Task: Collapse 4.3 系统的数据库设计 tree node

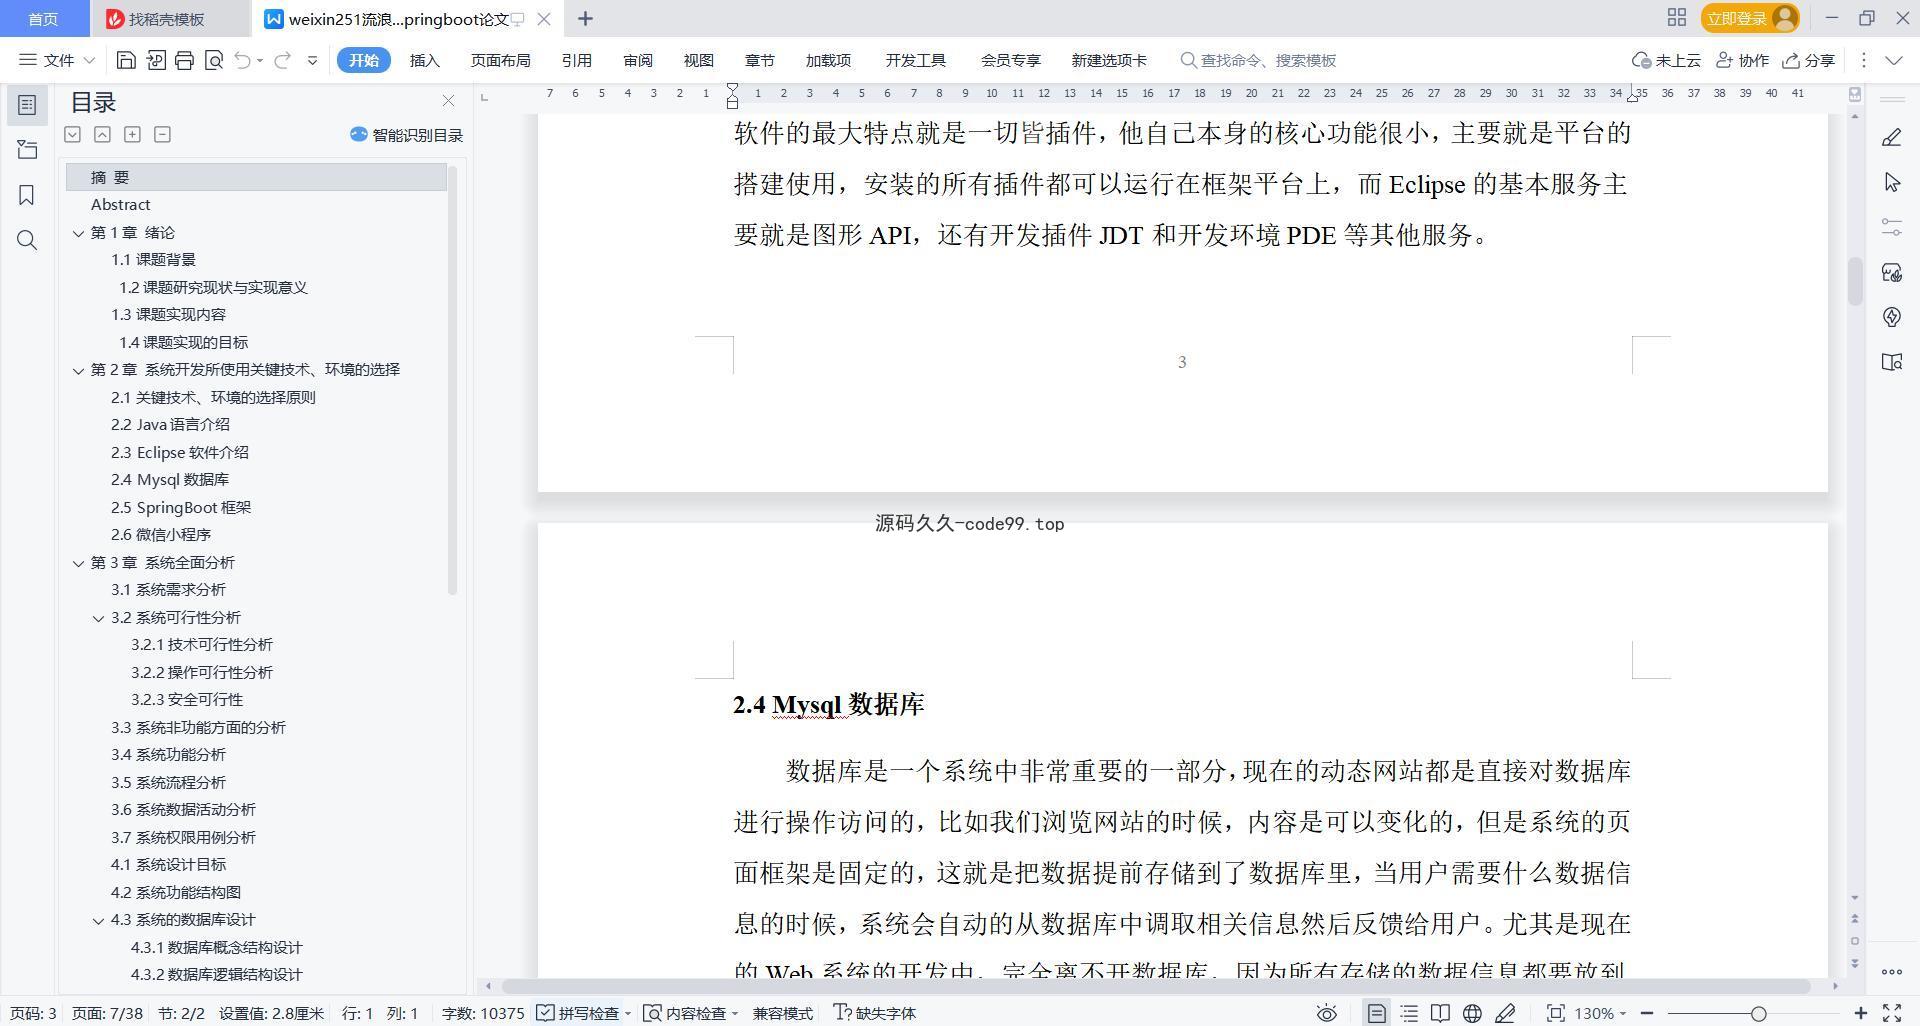Action: pos(98,920)
